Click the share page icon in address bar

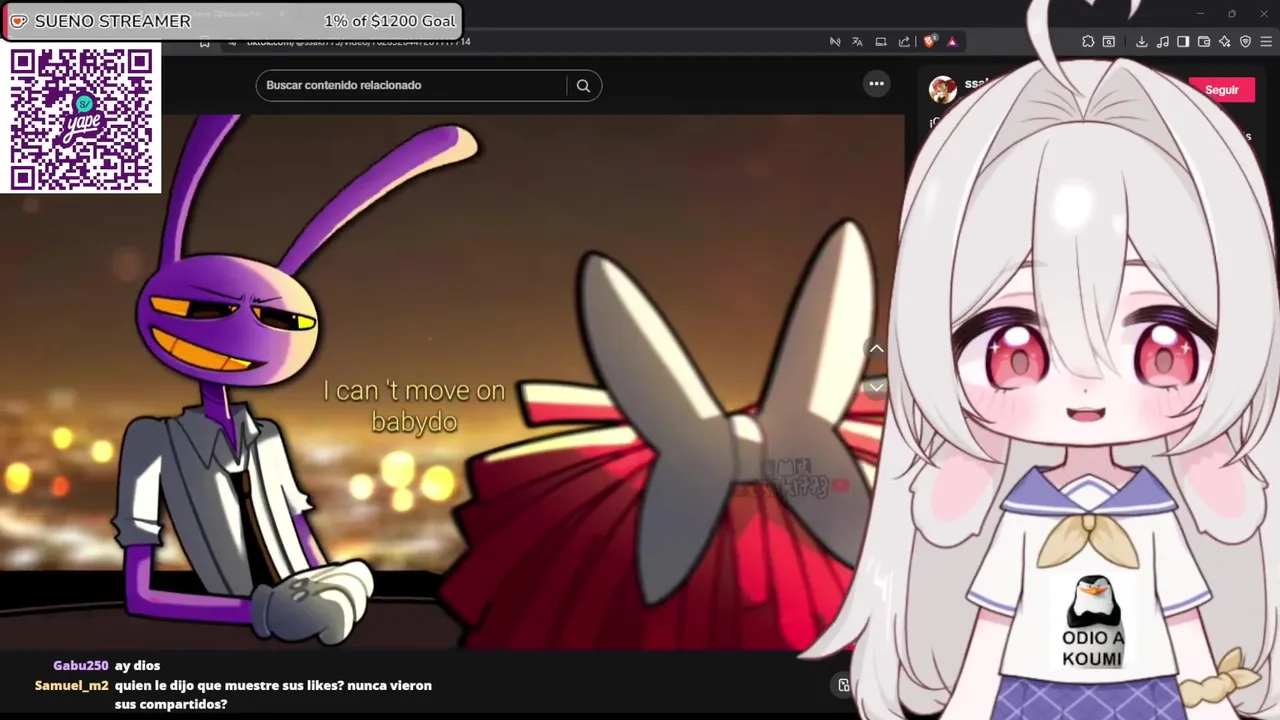[x=904, y=42]
